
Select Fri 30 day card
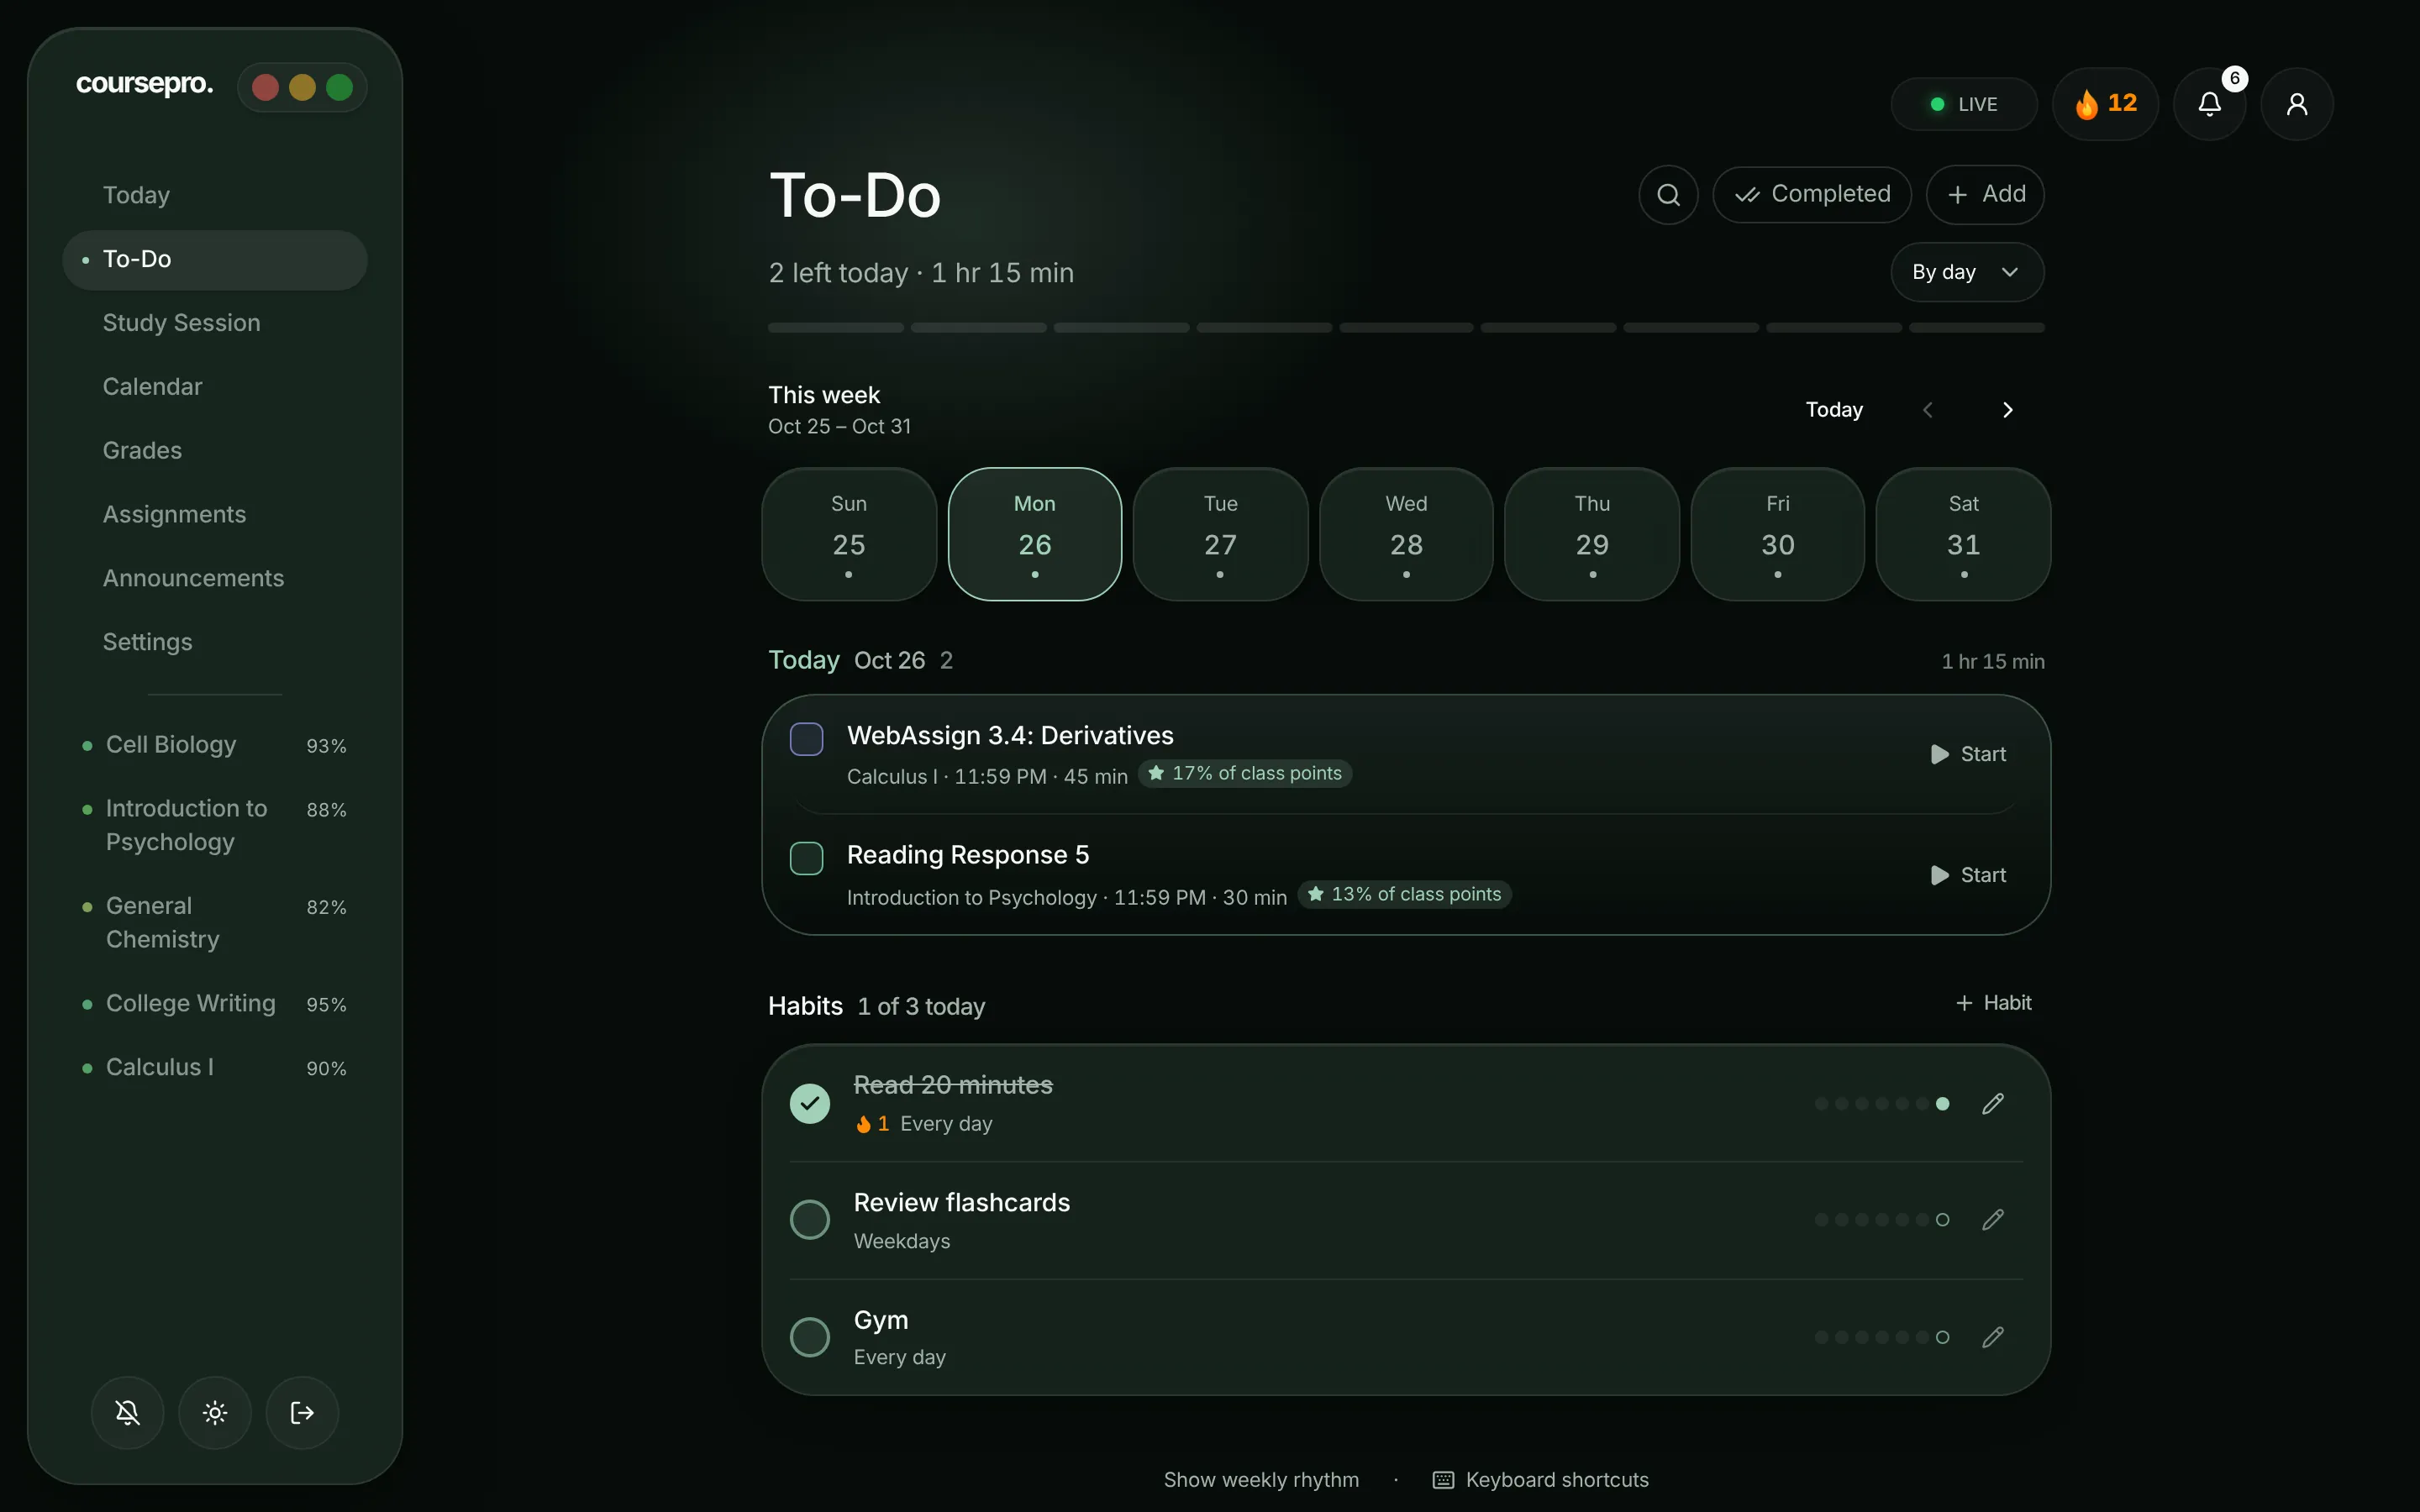pyautogui.click(x=1777, y=534)
